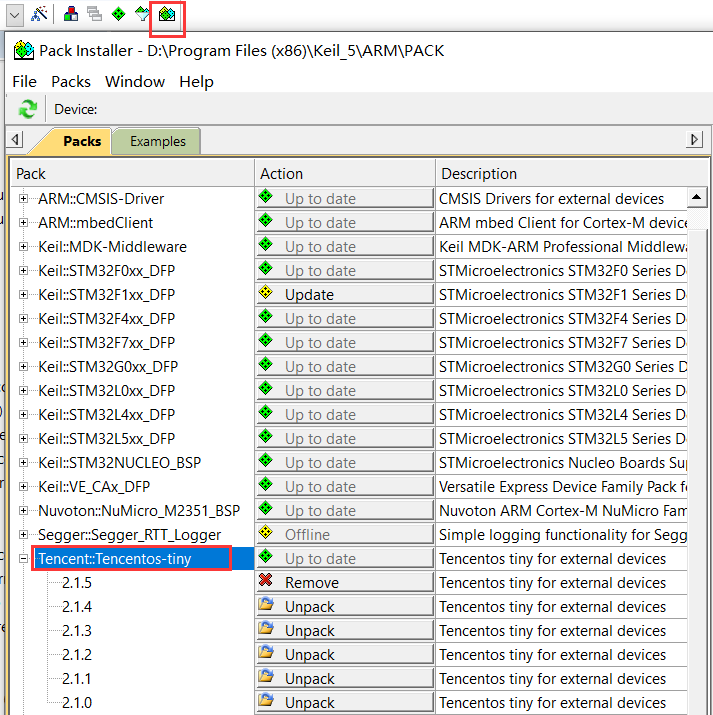Image resolution: width=713 pixels, height=715 pixels.
Task: Click green diamond icon for STM32L5xx_DFP
Action: click(265, 436)
